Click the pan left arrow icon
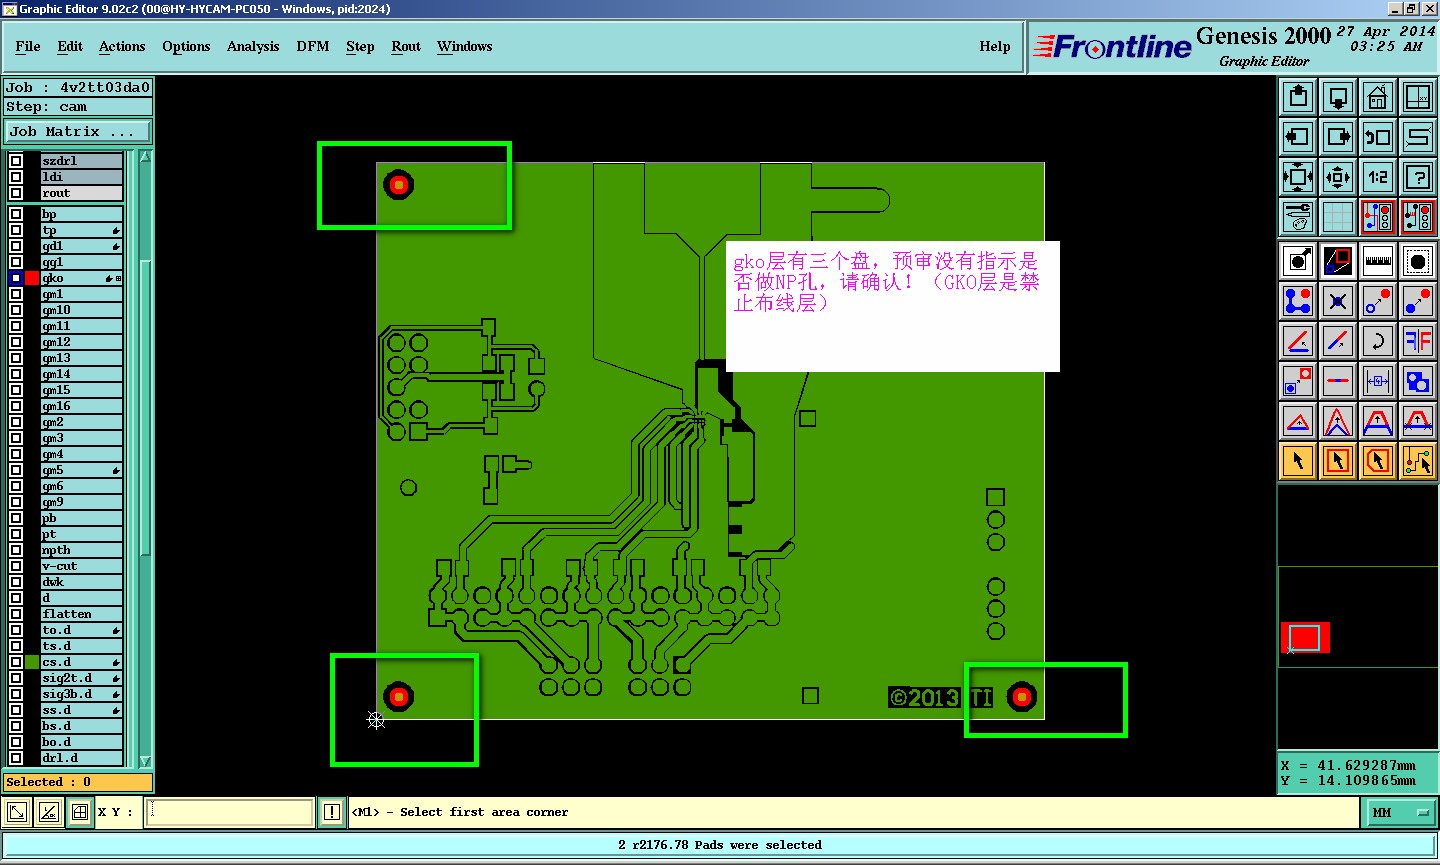Screen dimensions: 1440x865 pos(1298,137)
